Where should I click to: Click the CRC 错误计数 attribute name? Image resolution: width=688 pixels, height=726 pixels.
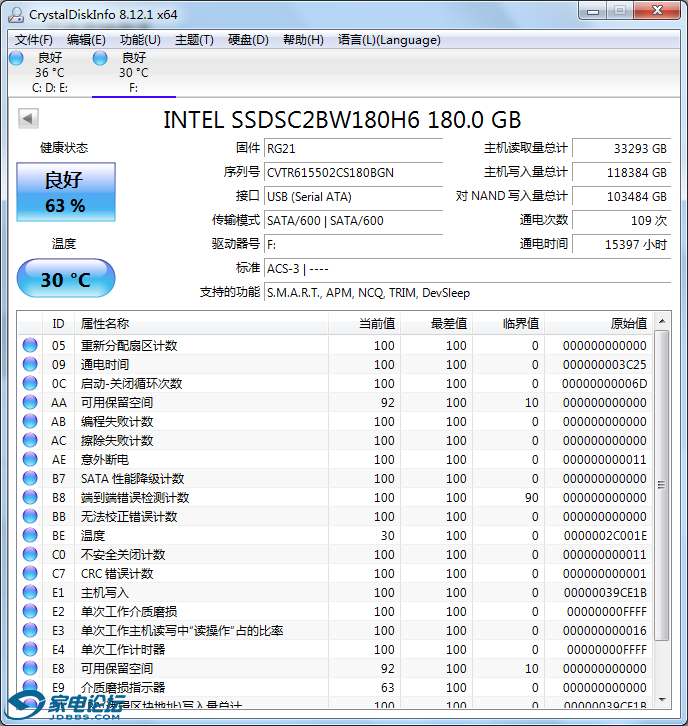point(117,574)
